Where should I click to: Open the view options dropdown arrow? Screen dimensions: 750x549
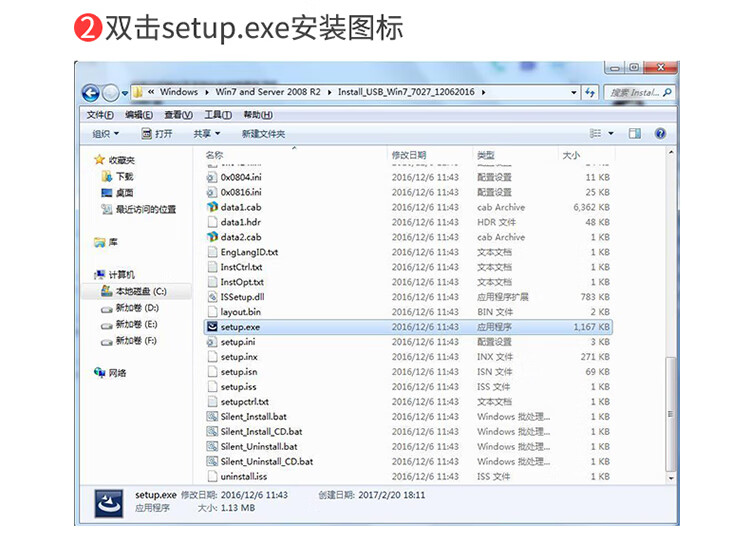tap(609, 133)
